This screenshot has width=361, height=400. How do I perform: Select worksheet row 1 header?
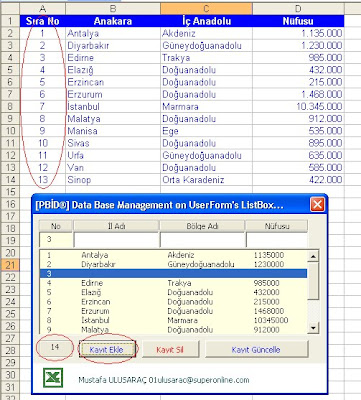10,21
